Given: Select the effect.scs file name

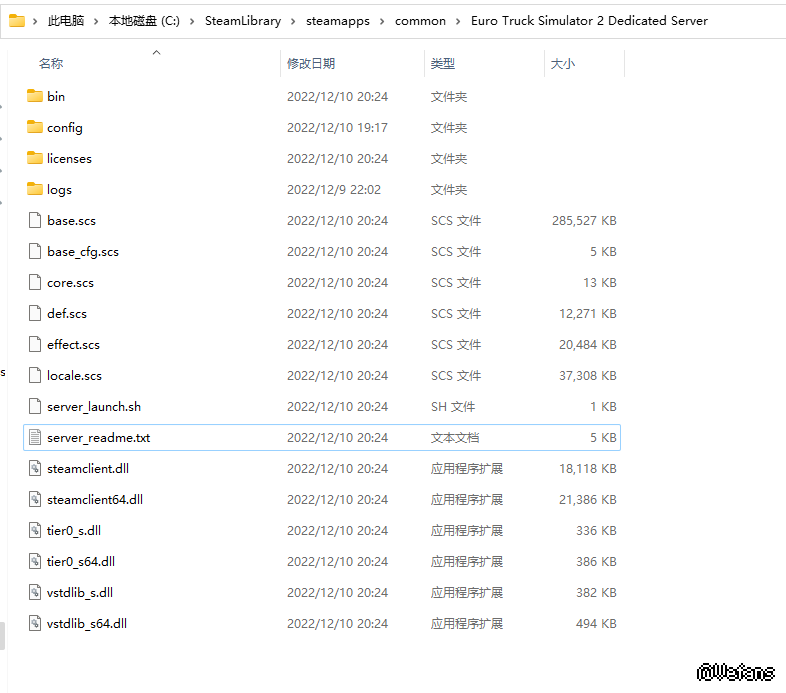Looking at the screenshot, I should click(73, 345).
